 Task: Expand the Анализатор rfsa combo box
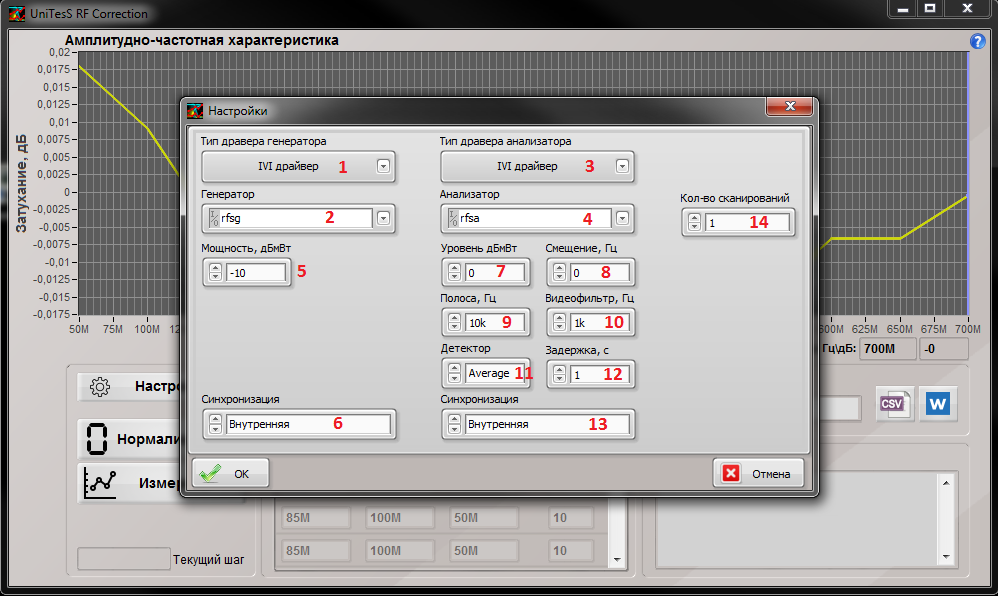(622, 218)
